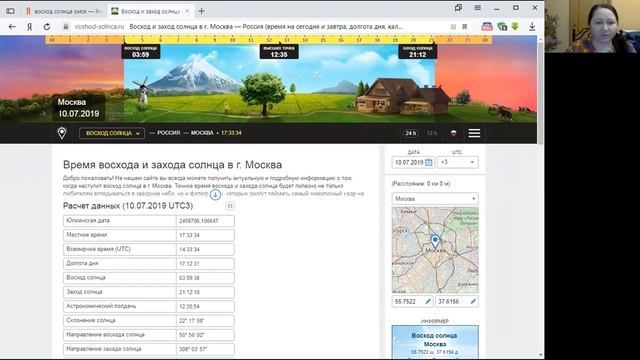Click the 'Восход солнца' table row label

click(86, 278)
